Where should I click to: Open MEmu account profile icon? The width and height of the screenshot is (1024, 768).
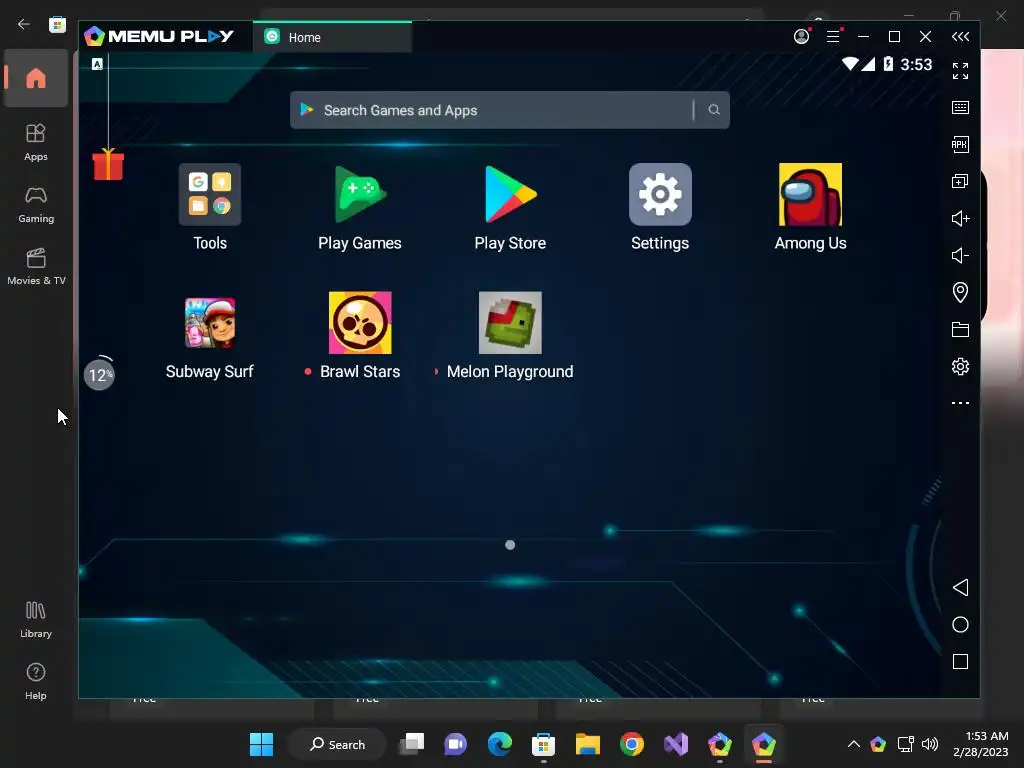click(x=802, y=37)
